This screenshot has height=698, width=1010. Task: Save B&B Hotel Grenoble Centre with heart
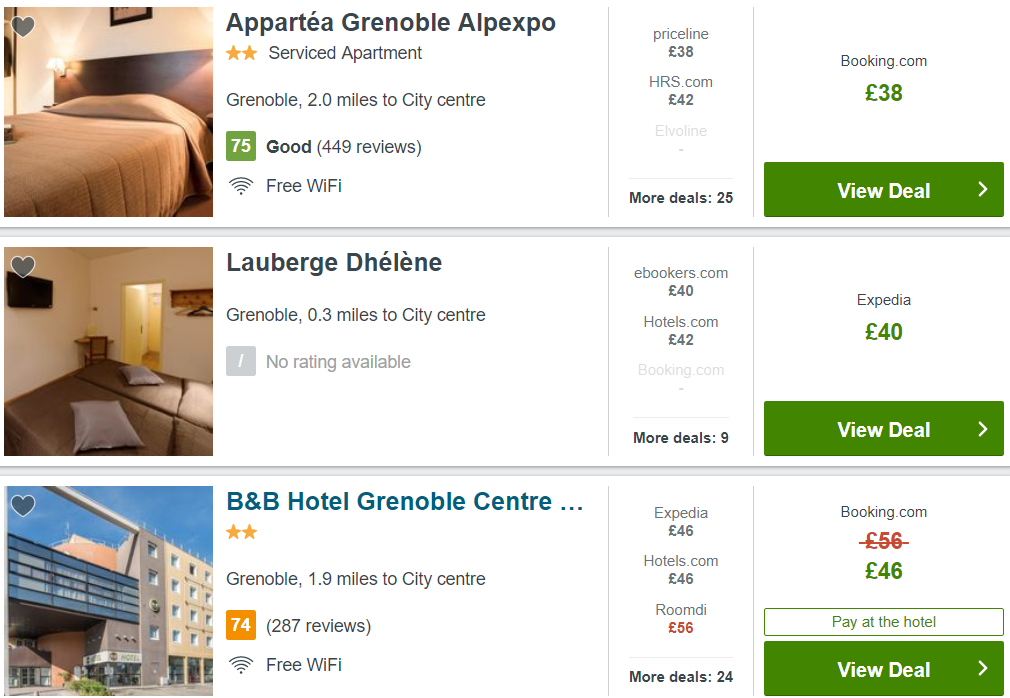pos(23,506)
